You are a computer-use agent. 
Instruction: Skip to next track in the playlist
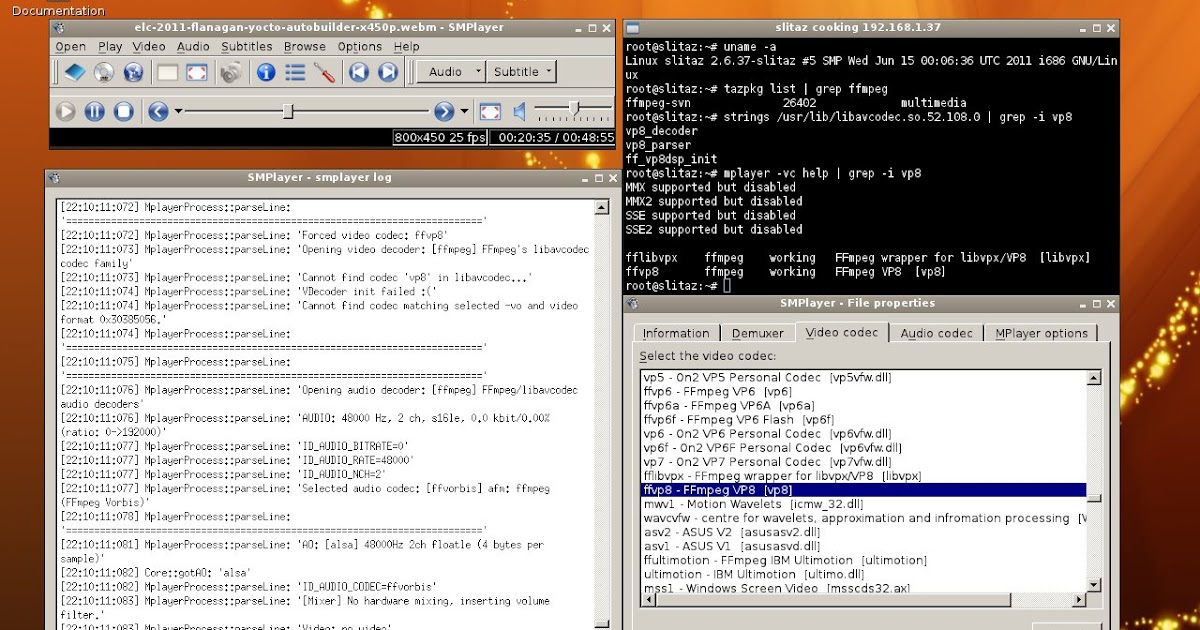388,72
